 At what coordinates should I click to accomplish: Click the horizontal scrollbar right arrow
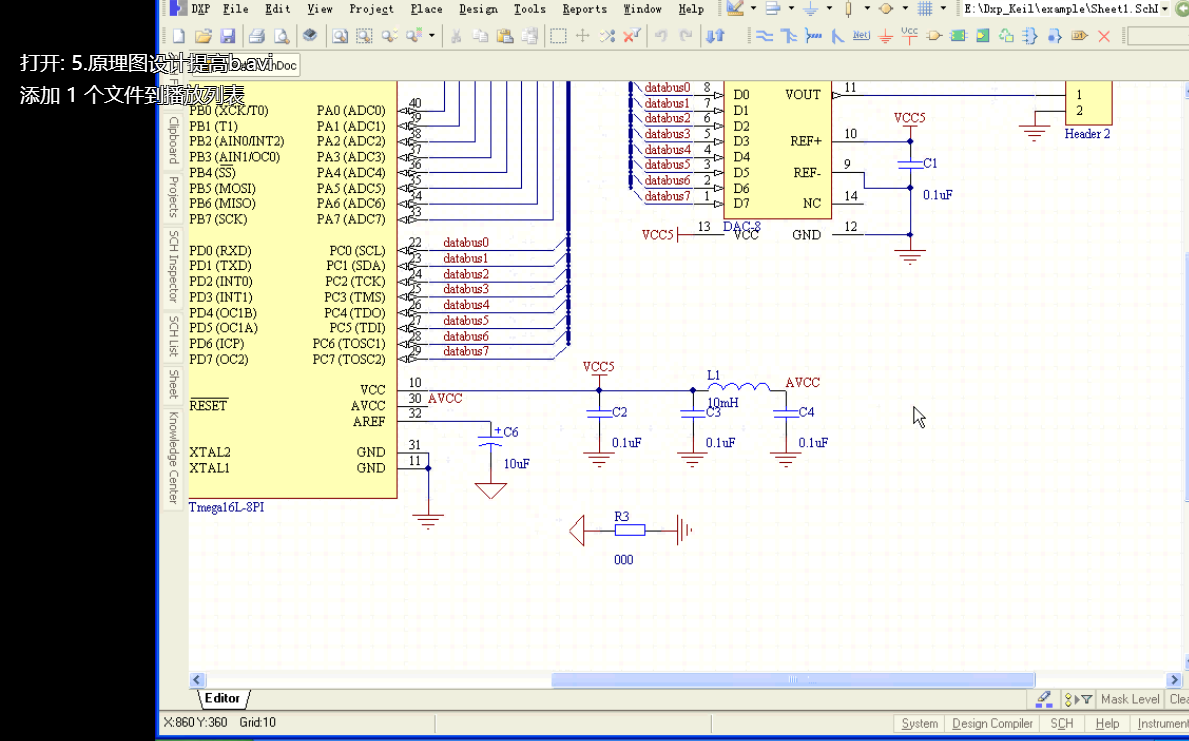1175,680
